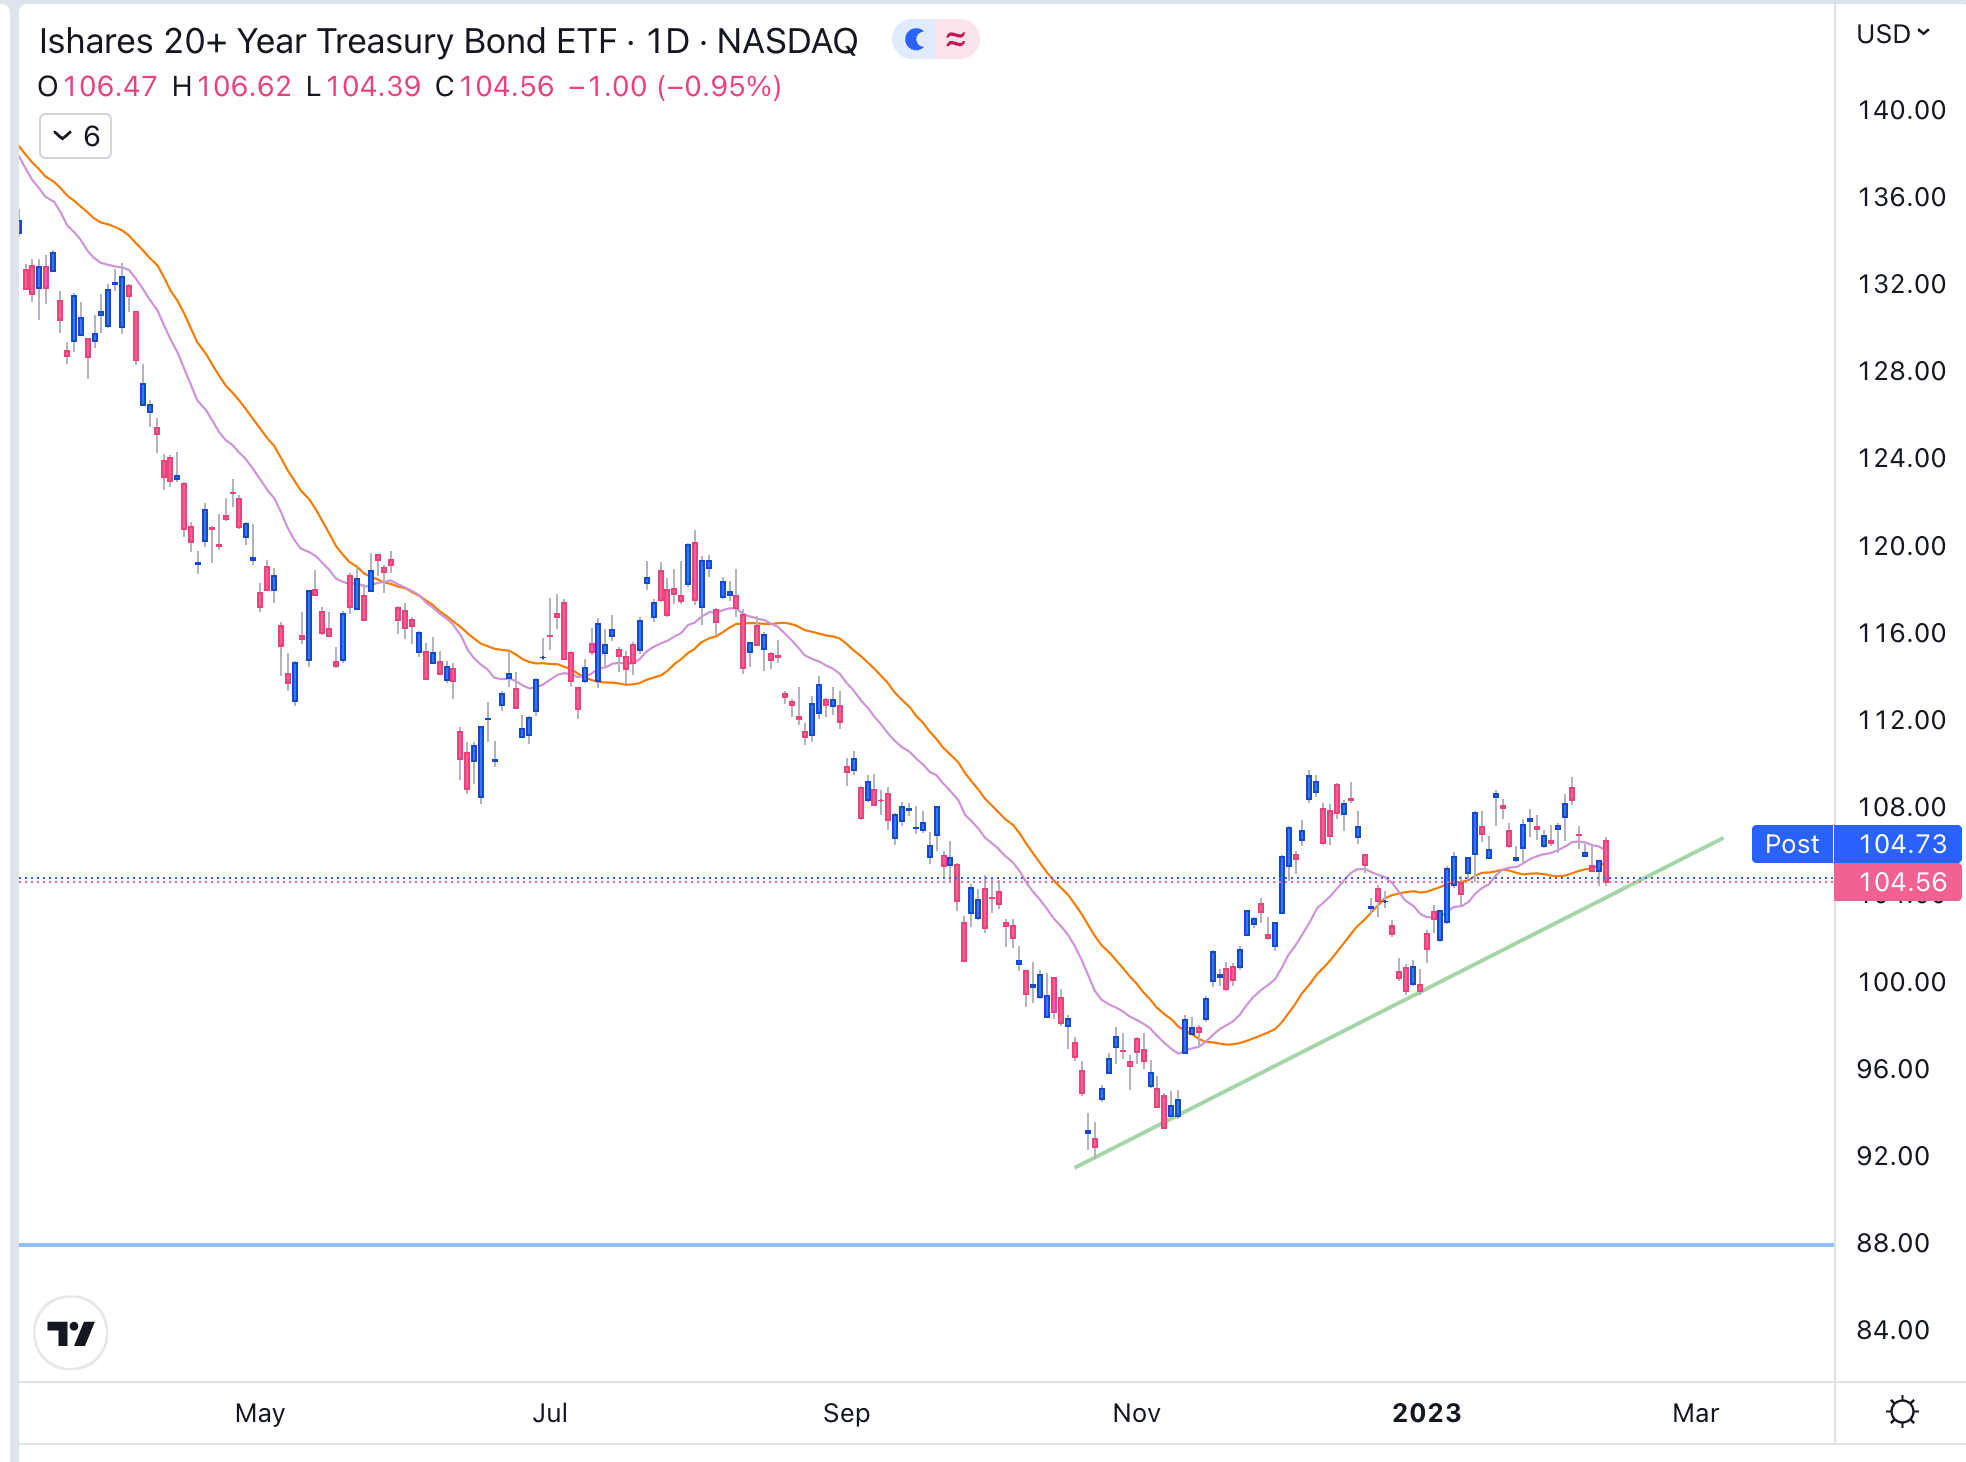Click the TradingView logo icon
This screenshot has height=1462, width=1966.
tap(71, 1333)
